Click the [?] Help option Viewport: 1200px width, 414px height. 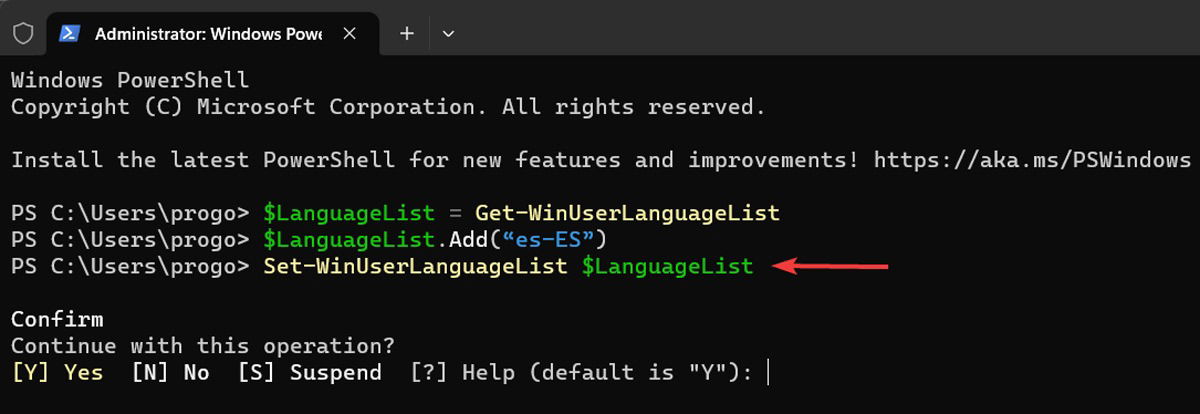coord(461,373)
